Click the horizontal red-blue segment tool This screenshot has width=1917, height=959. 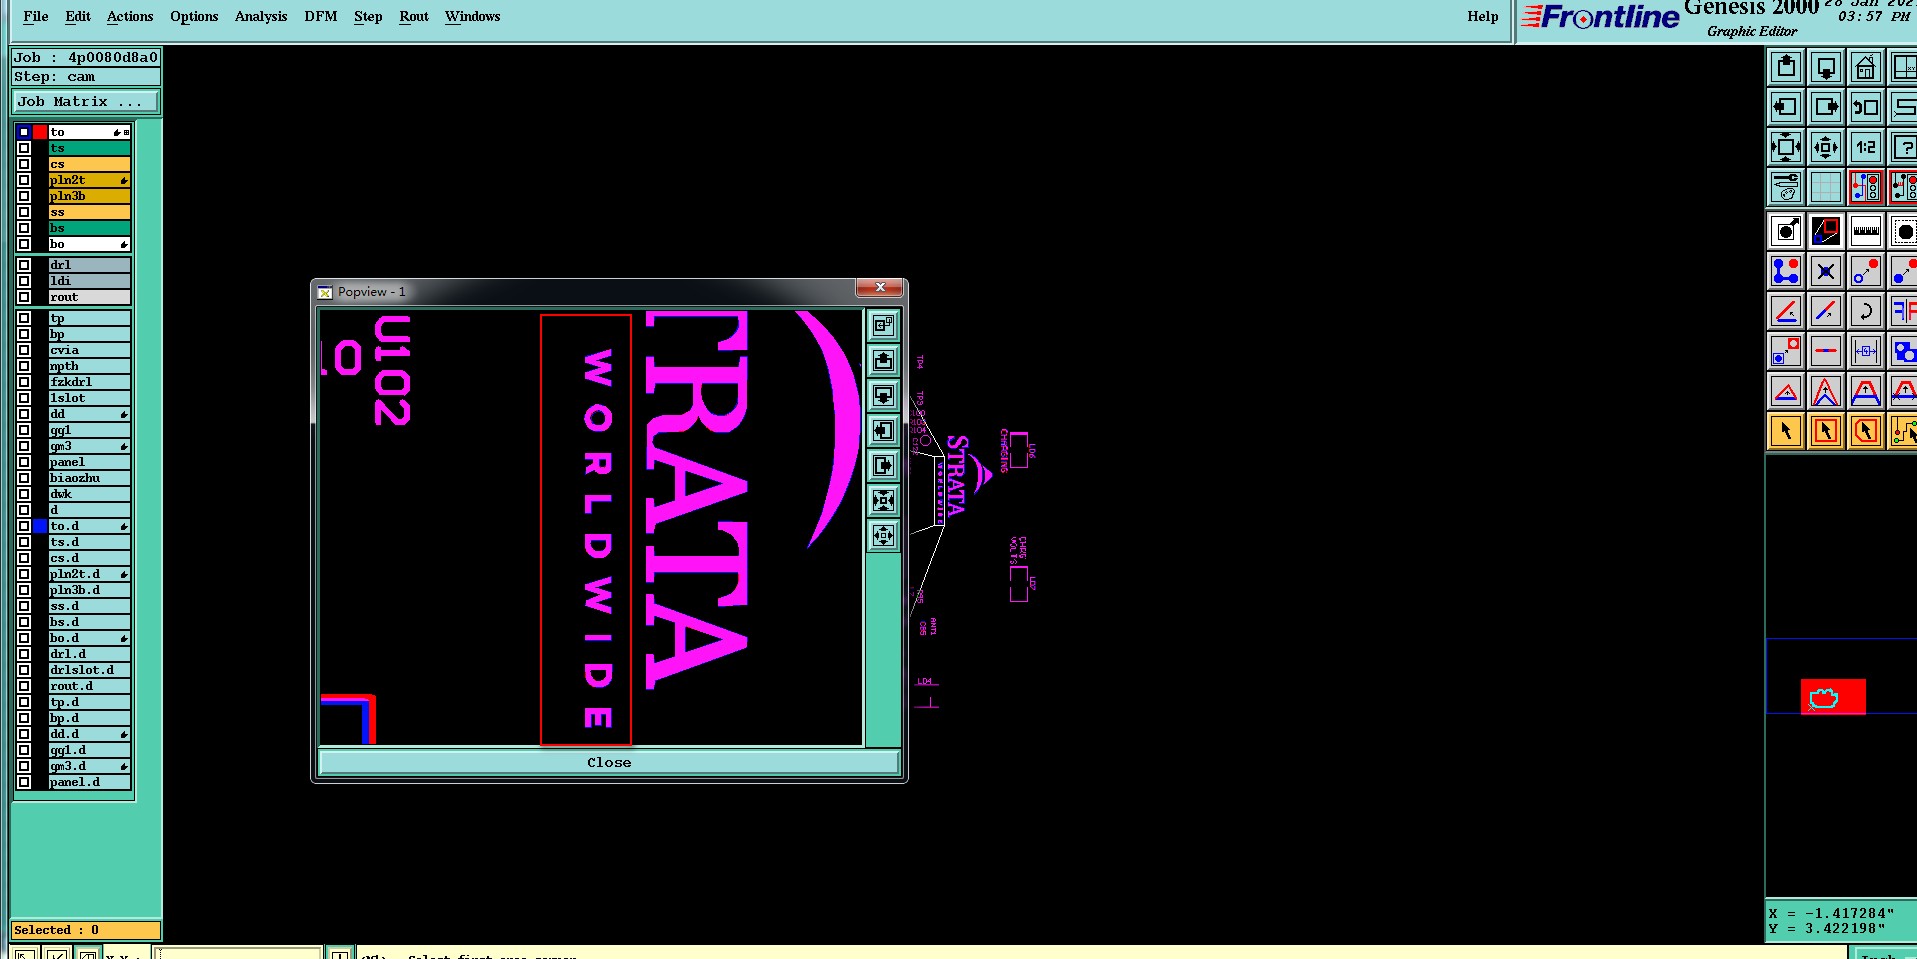[1826, 351]
